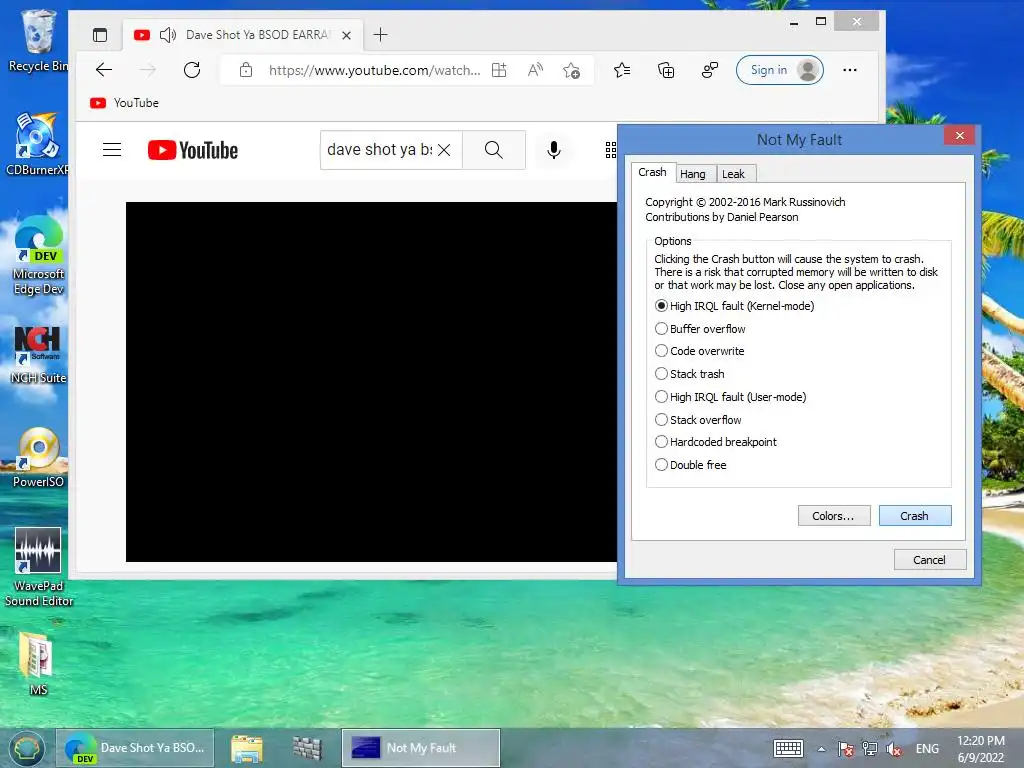Screen dimensions: 1024x768
Task: Select the Stack trash option
Action: coord(690,374)
